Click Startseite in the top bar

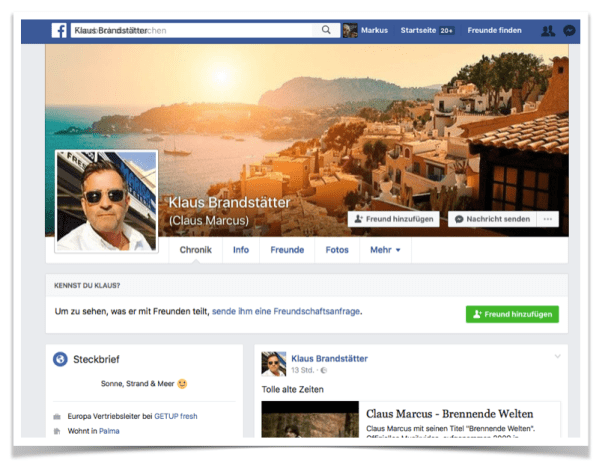click(x=418, y=30)
